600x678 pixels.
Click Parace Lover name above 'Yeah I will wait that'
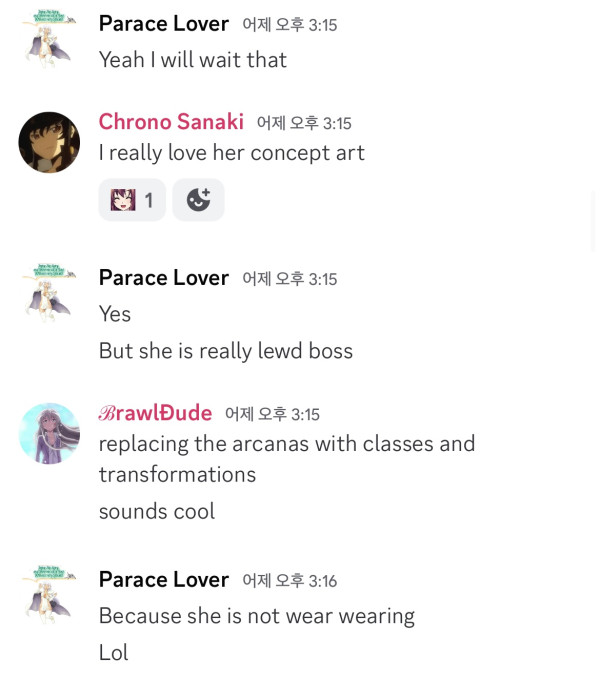tap(164, 23)
